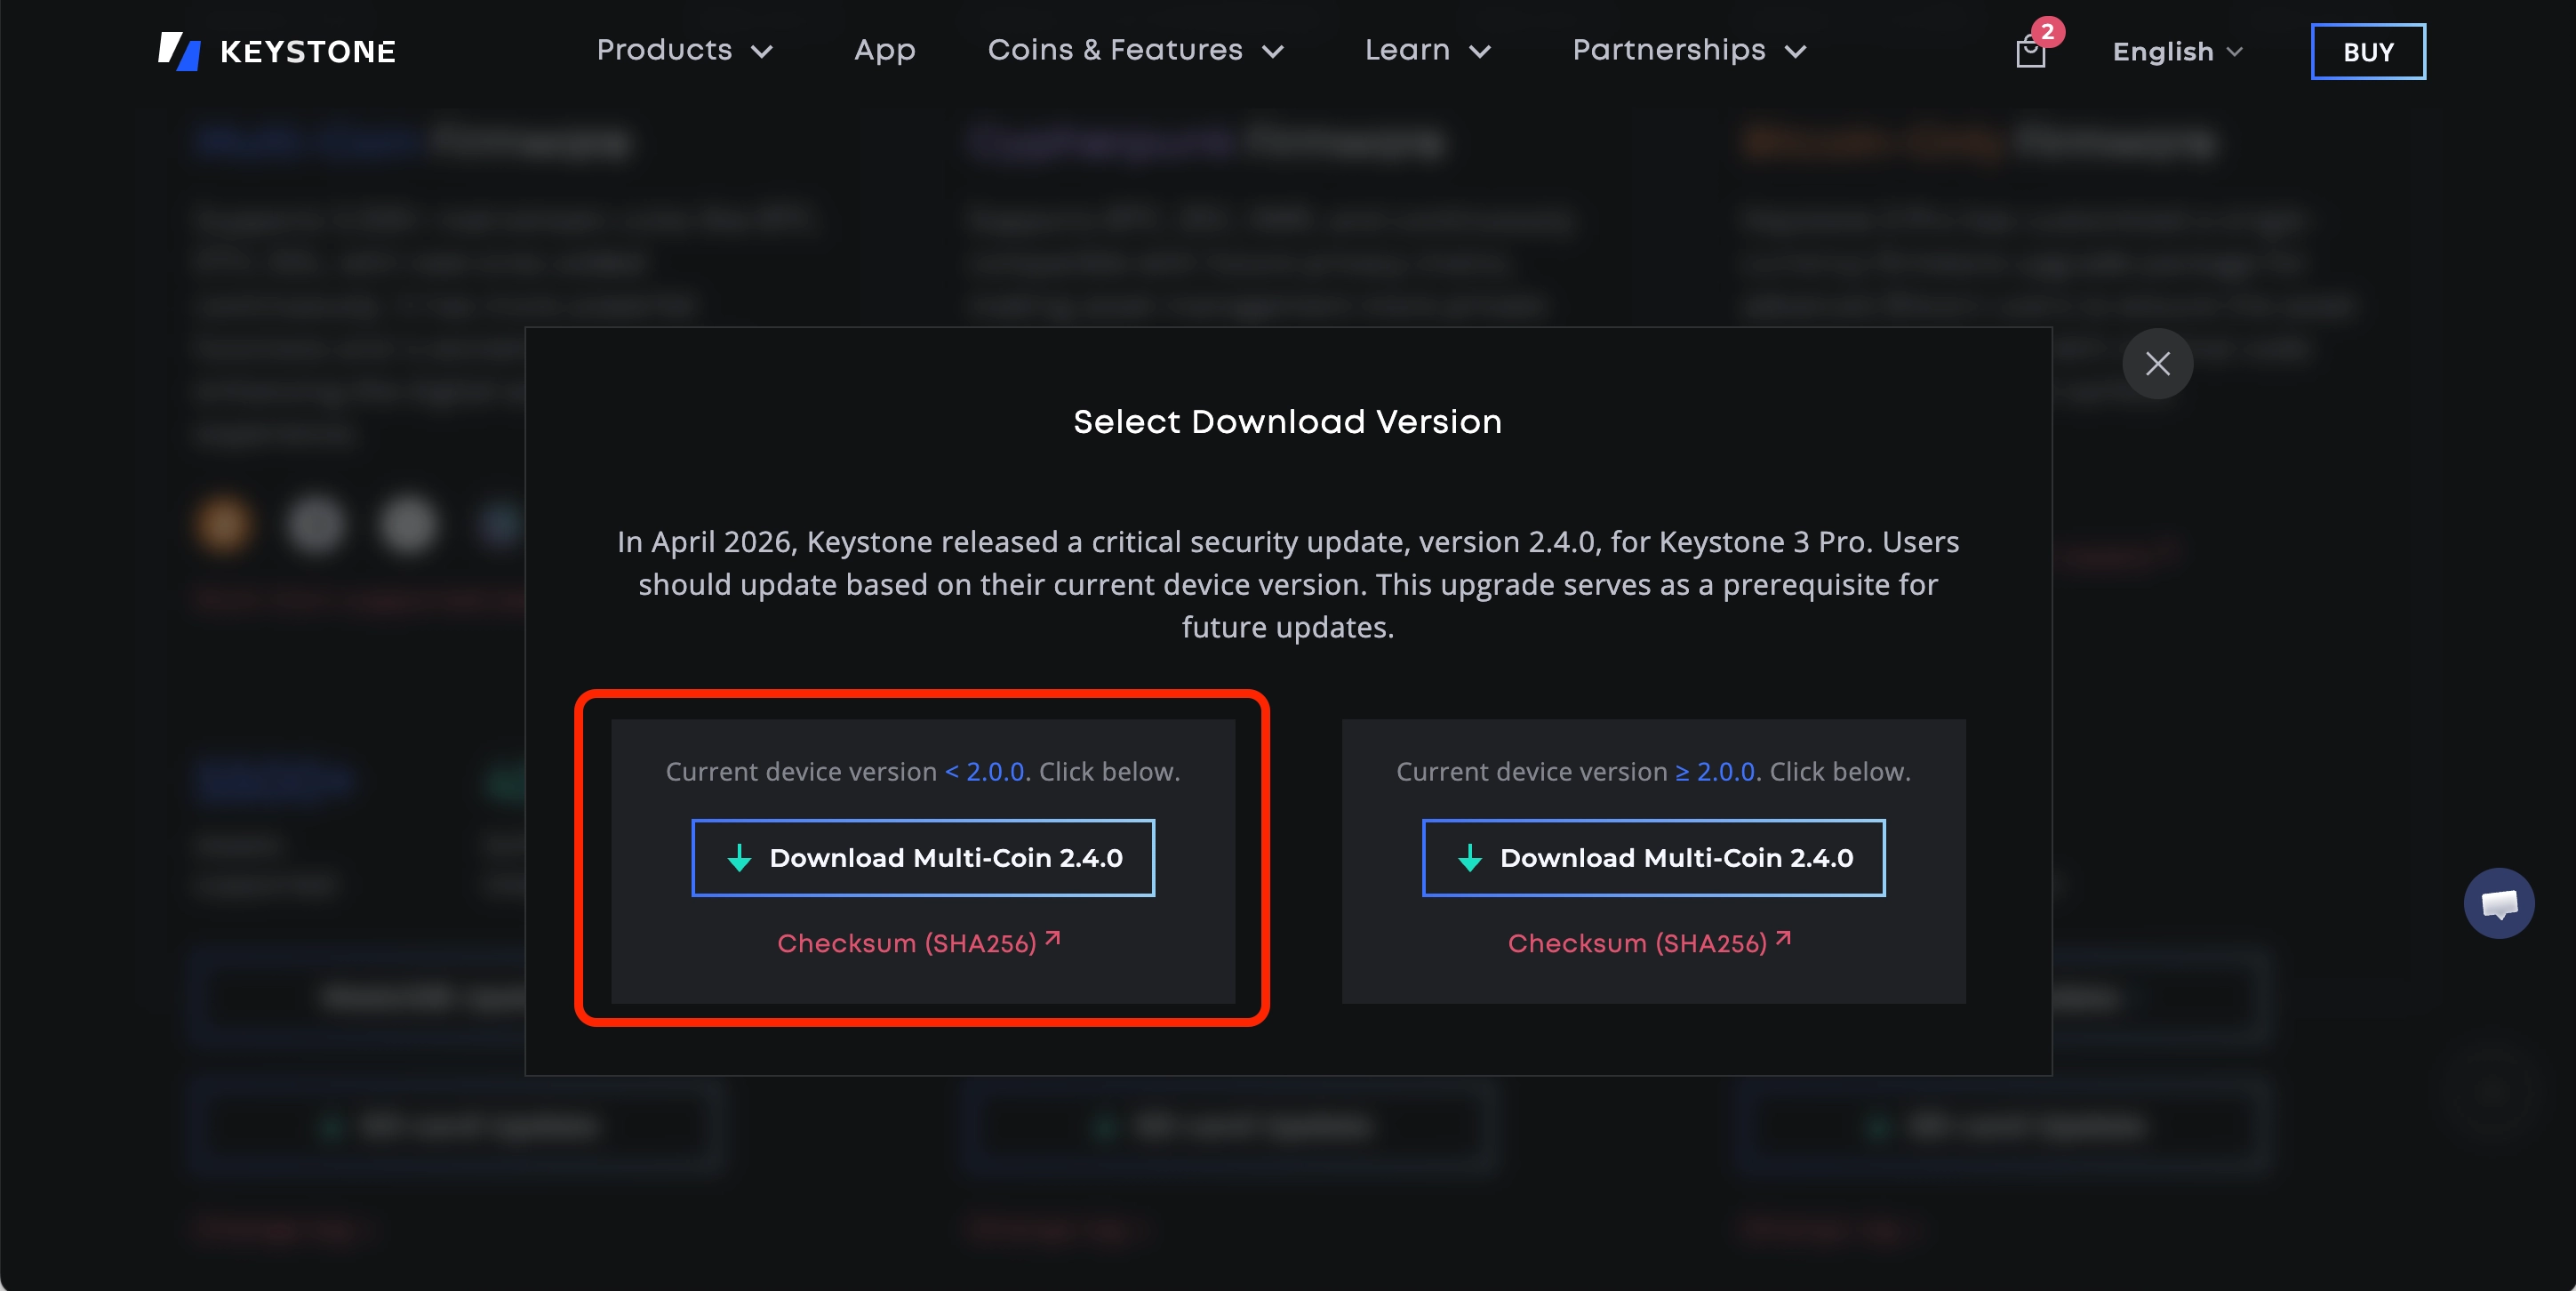Screen dimensions: 2576x1291
Task: Click the KEYSTONE wordmark text
Action: 308,52
